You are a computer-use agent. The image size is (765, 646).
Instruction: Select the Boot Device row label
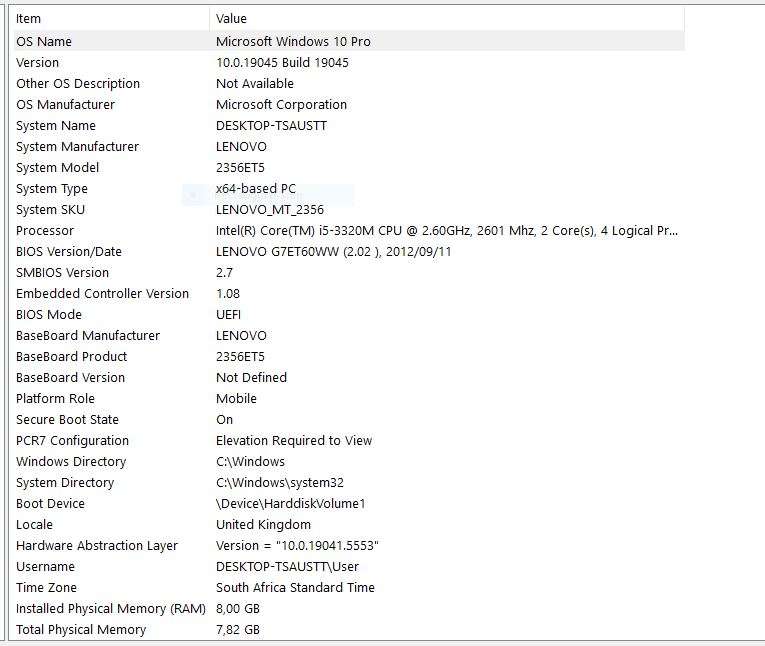pos(50,503)
